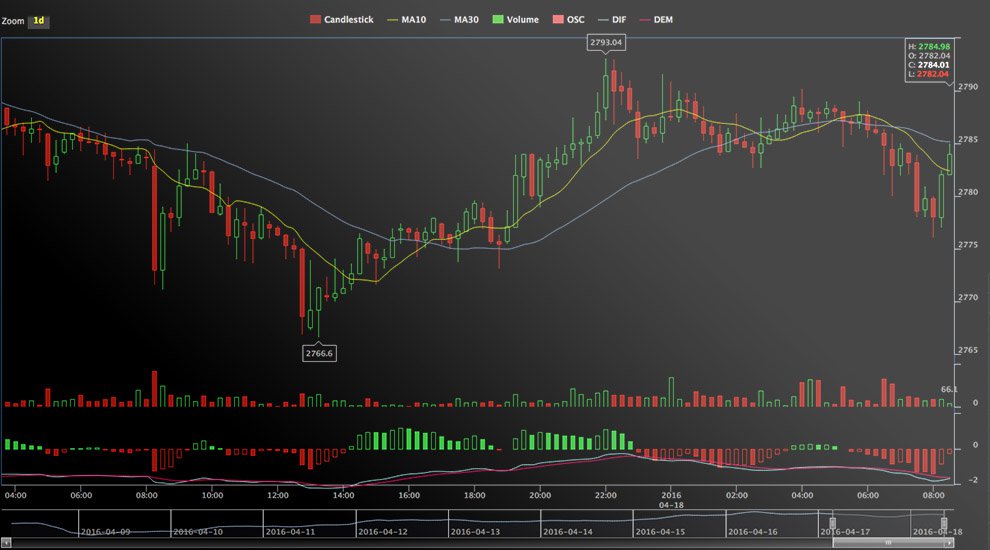Hide the DIF line via legend
The height and width of the screenshot is (550, 990).
[603, 20]
